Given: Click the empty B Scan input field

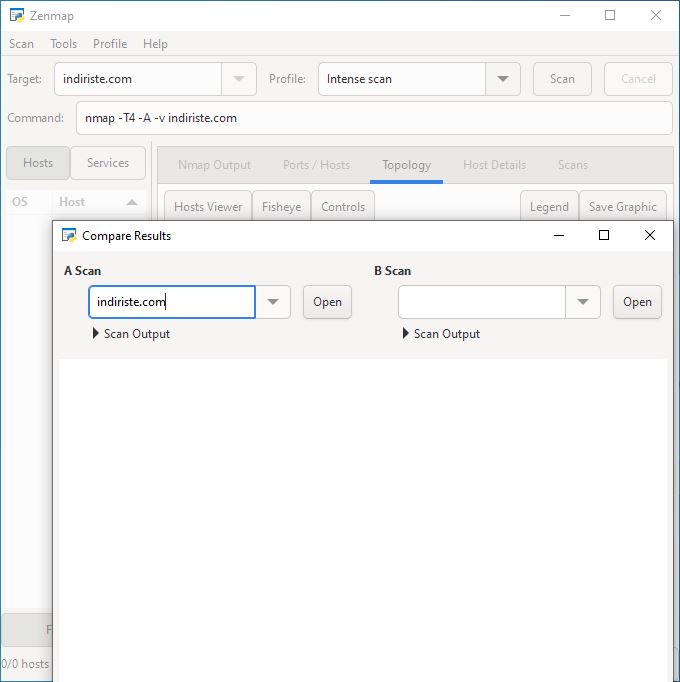Looking at the screenshot, I should 482,302.
